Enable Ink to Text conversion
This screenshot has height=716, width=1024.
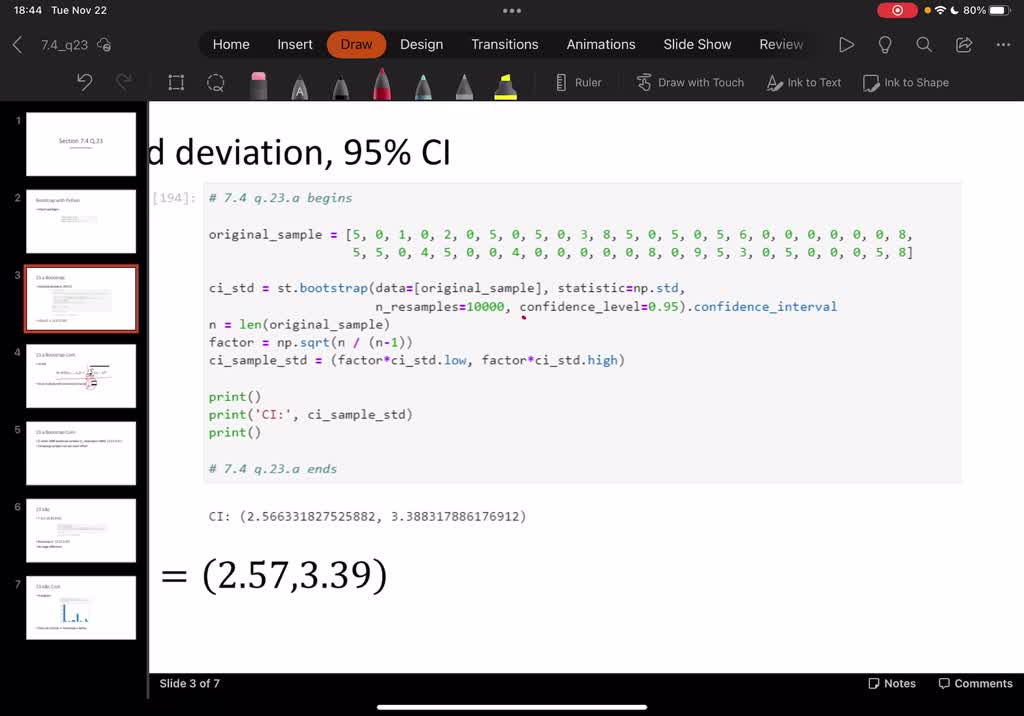point(804,83)
